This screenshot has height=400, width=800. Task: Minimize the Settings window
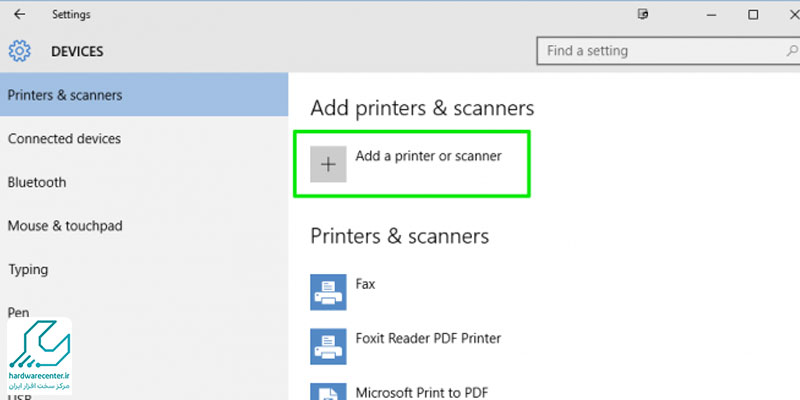712,15
